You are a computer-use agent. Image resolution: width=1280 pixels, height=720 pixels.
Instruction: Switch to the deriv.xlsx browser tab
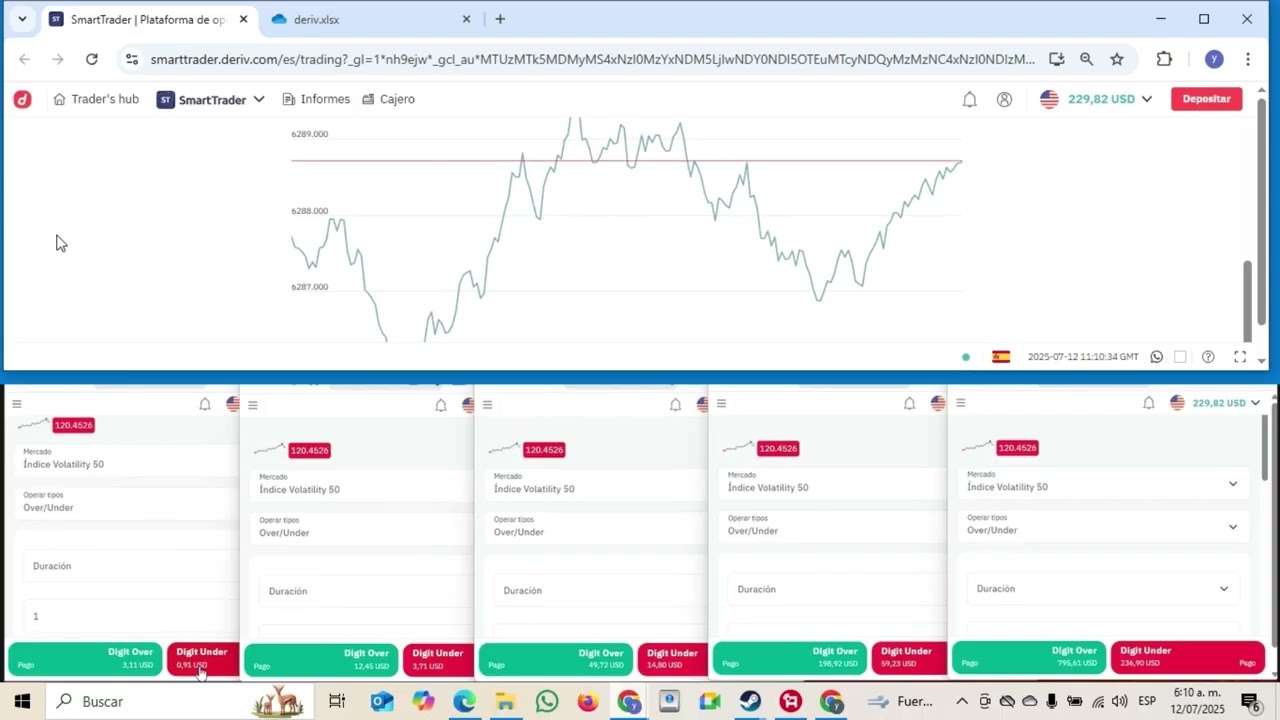370,19
